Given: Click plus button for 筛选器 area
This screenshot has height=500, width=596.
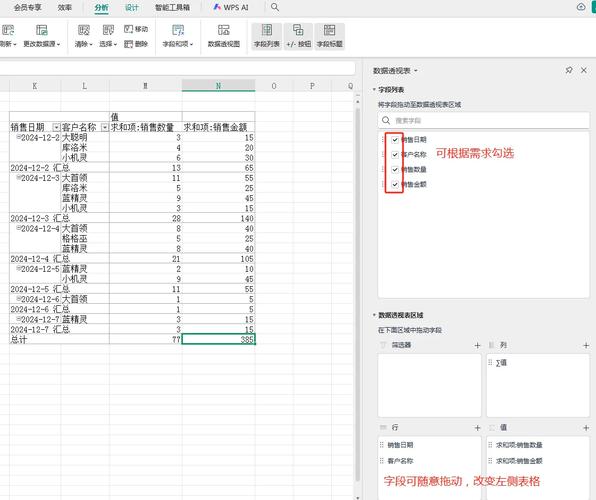Looking at the screenshot, I should pos(477,345).
